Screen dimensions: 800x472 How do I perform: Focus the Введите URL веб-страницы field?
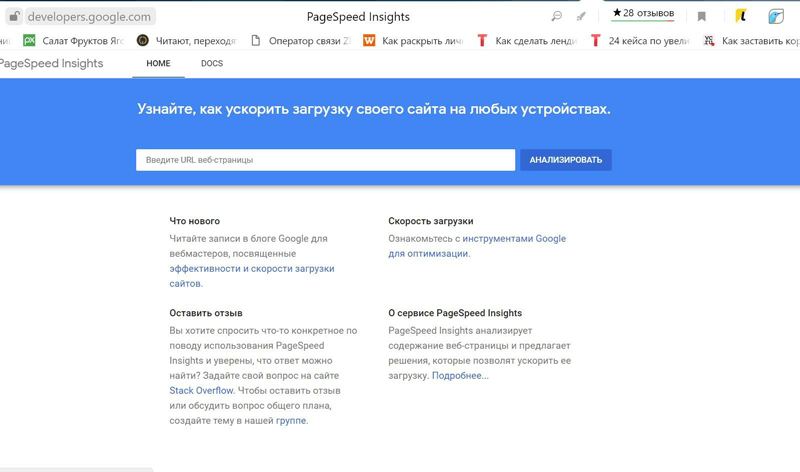coord(326,160)
